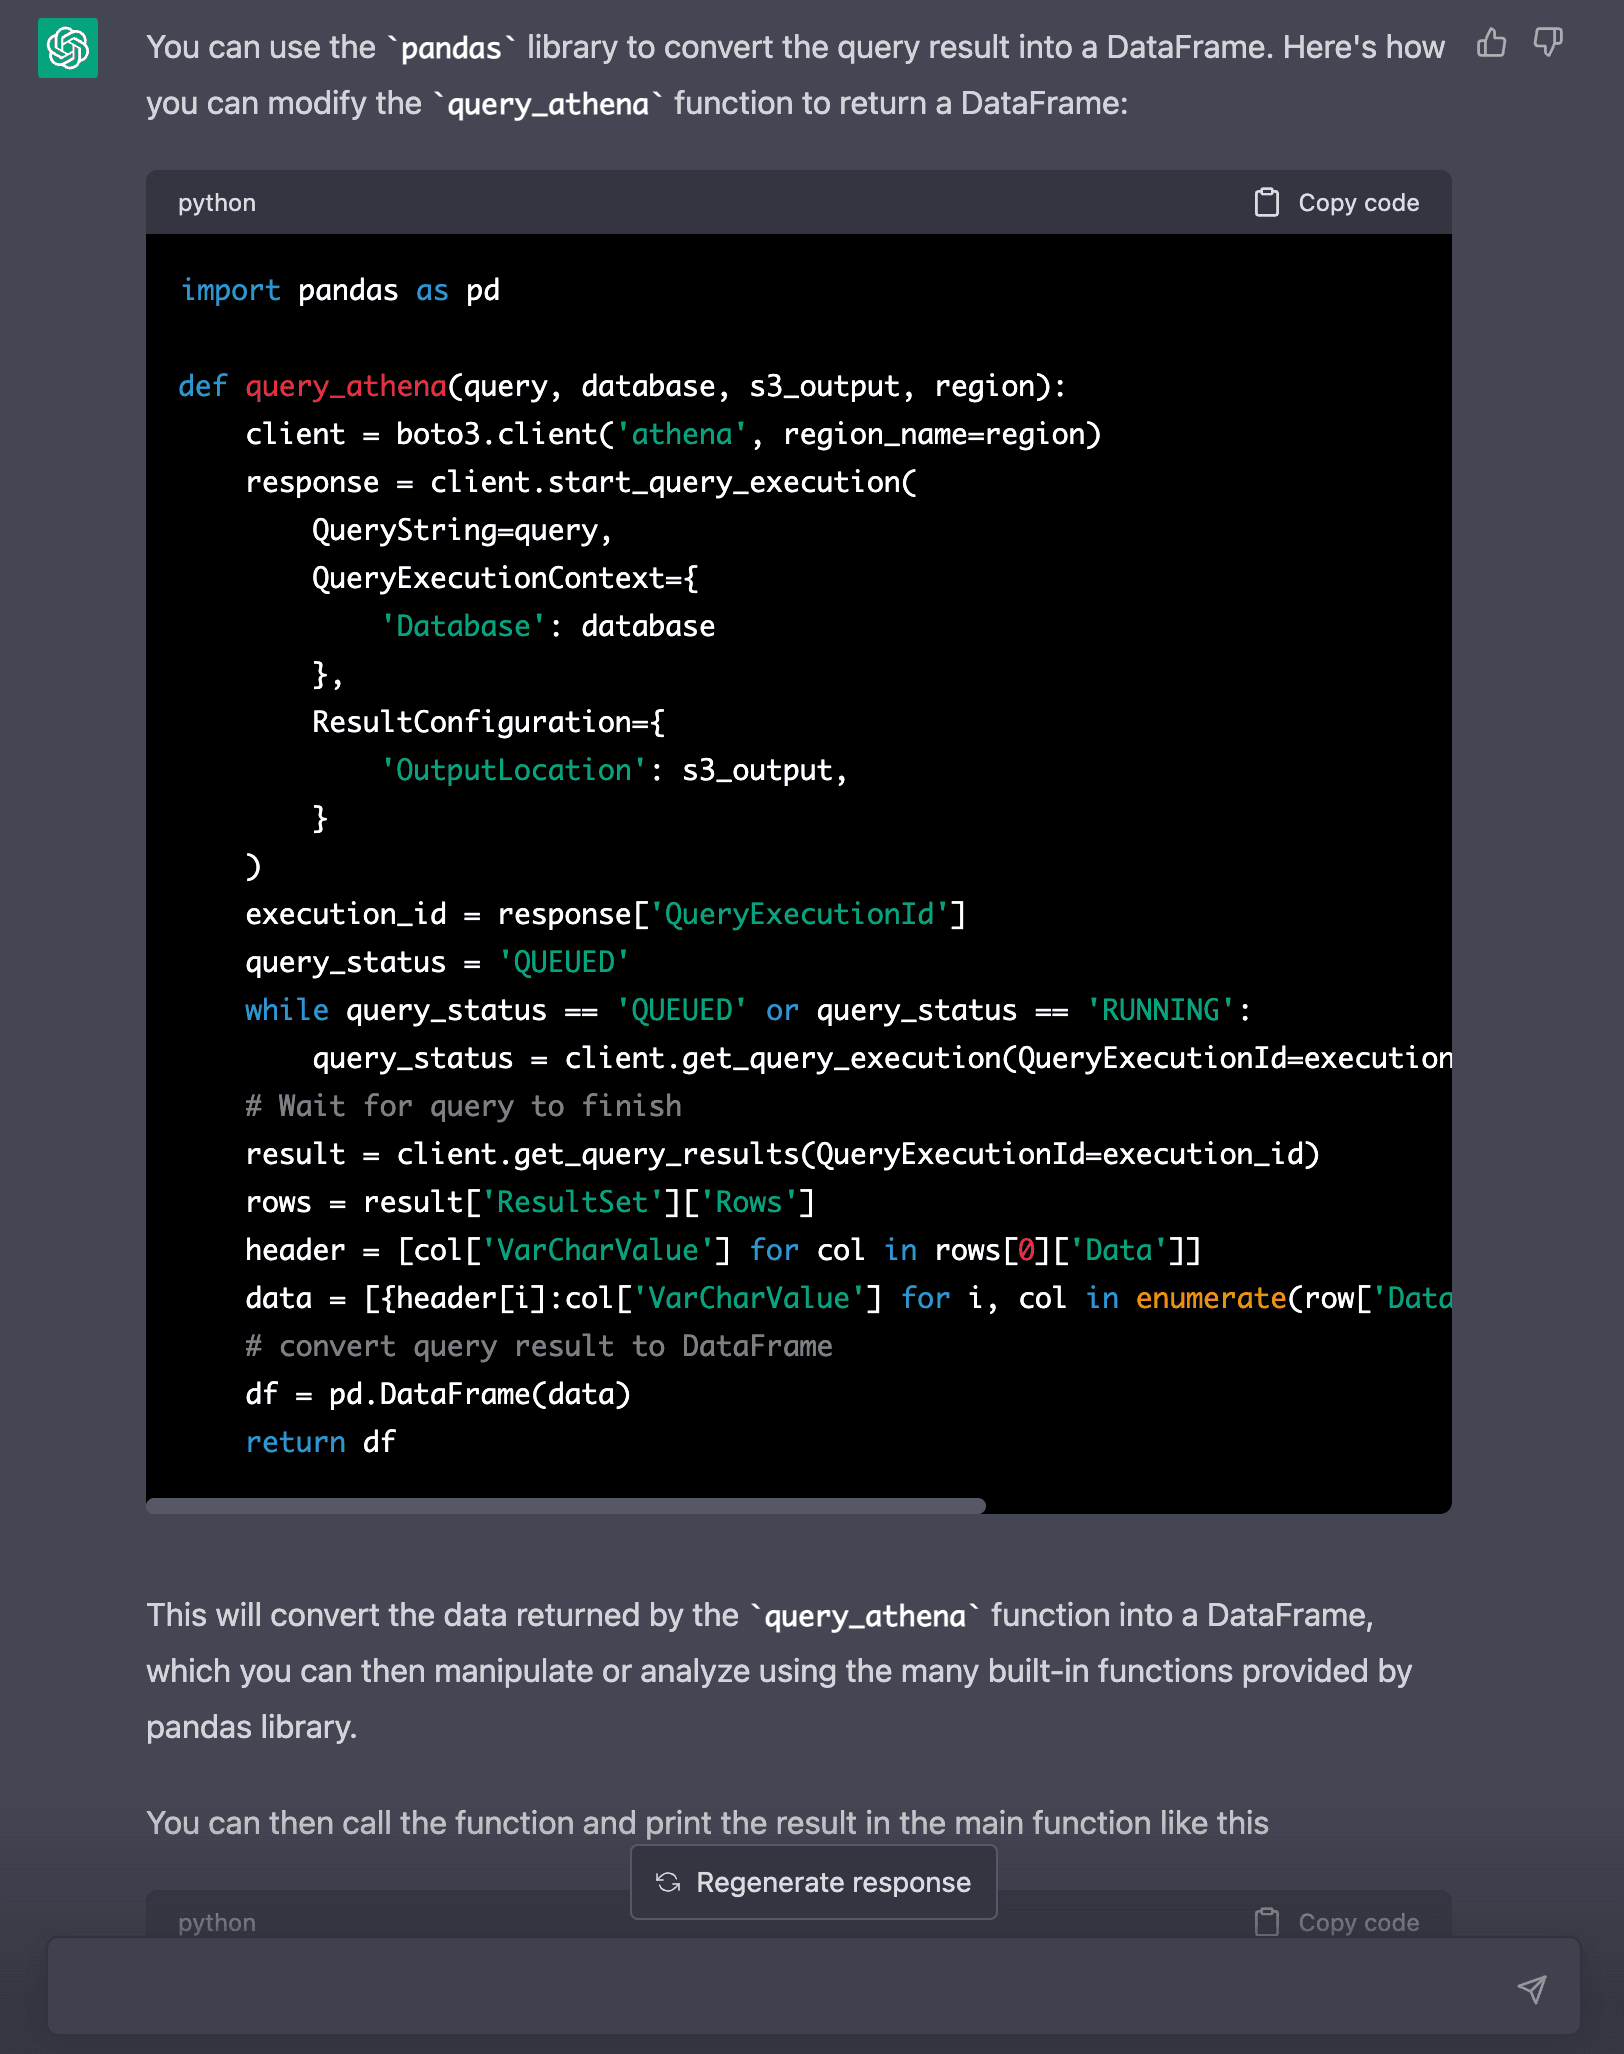Click the 'df = pd.DataFrame(data)' line

tap(438, 1394)
